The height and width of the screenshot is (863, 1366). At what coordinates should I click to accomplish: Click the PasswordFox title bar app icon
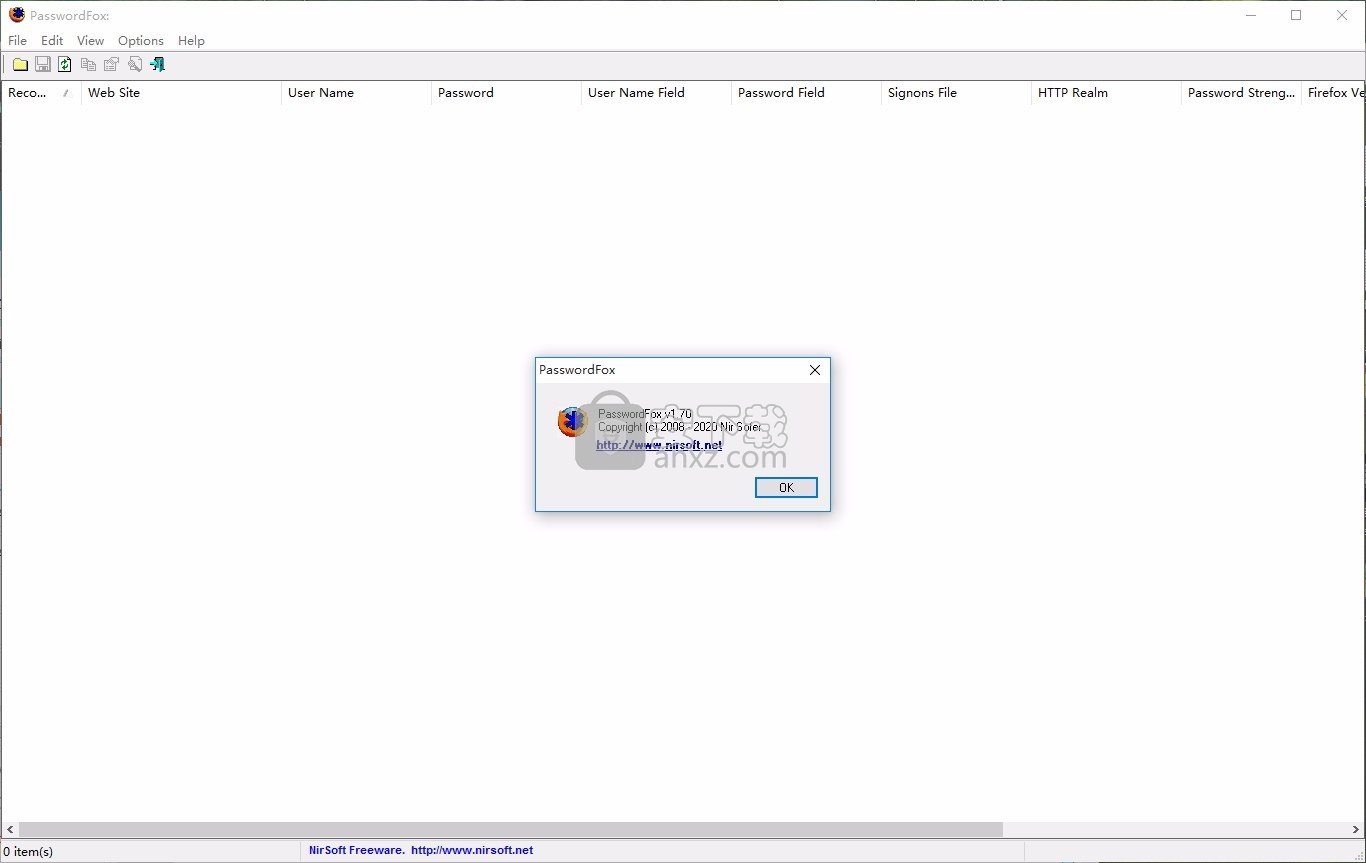(x=17, y=15)
